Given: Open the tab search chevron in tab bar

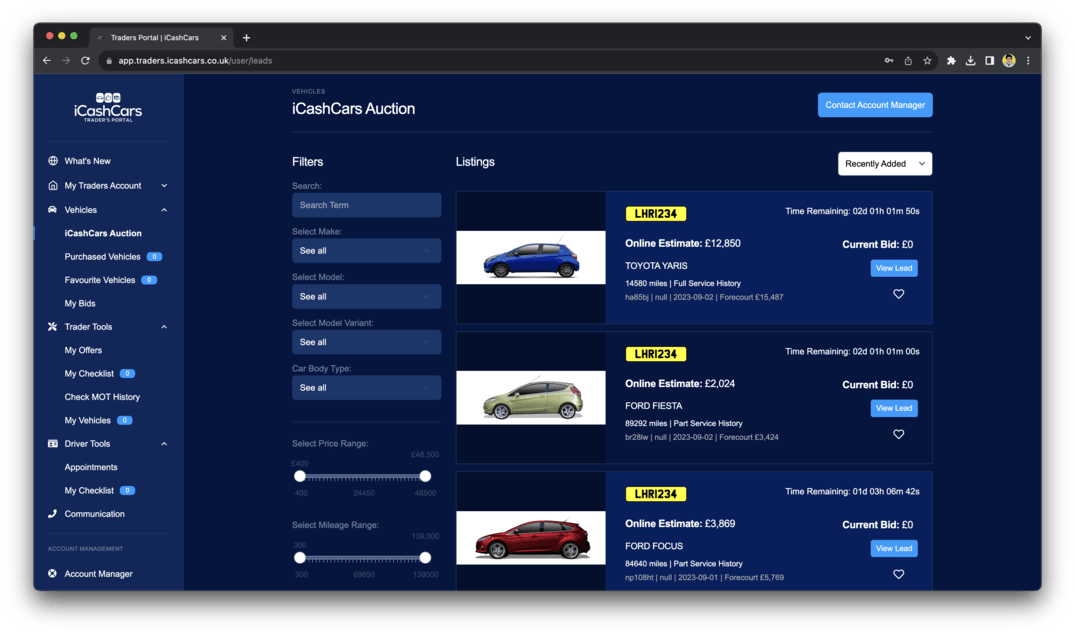Looking at the screenshot, I should tap(1028, 38).
